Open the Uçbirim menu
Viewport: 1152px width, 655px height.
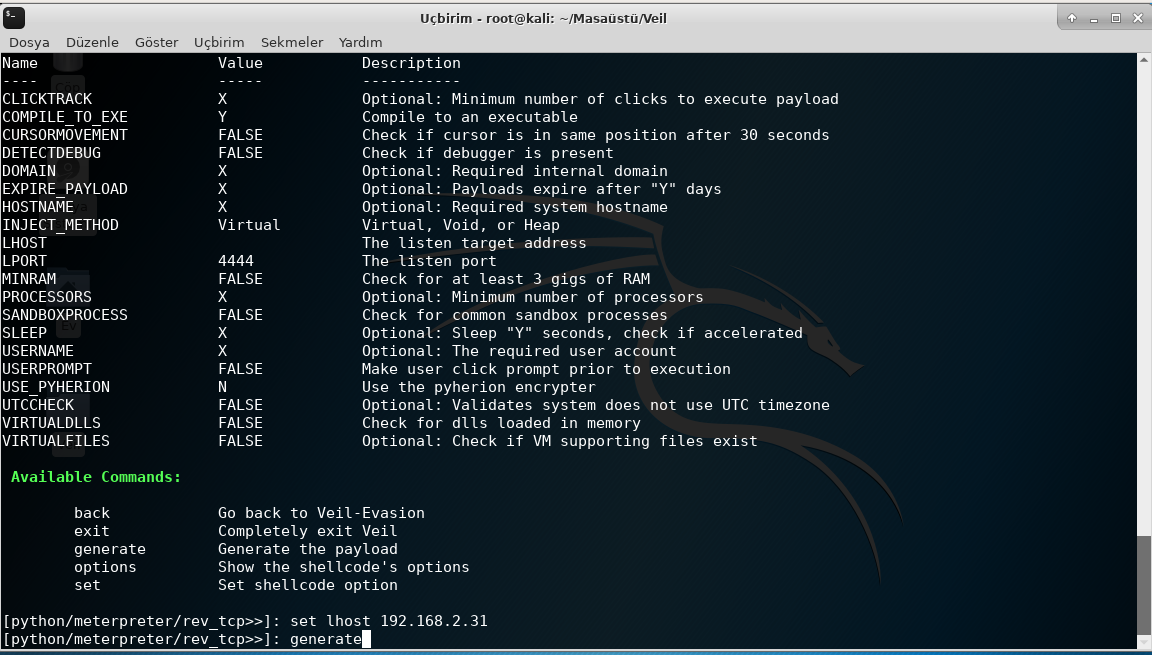point(219,43)
